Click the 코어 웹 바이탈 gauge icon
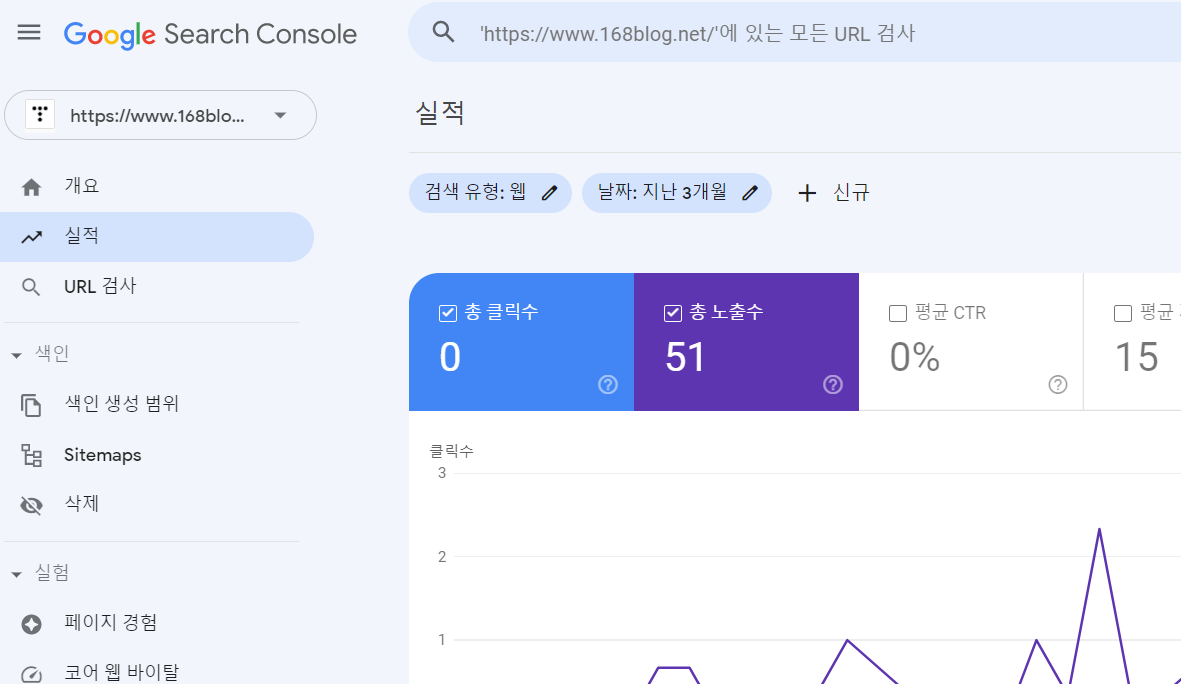Viewport: 1181px width, 684px height. pos(31,673)
